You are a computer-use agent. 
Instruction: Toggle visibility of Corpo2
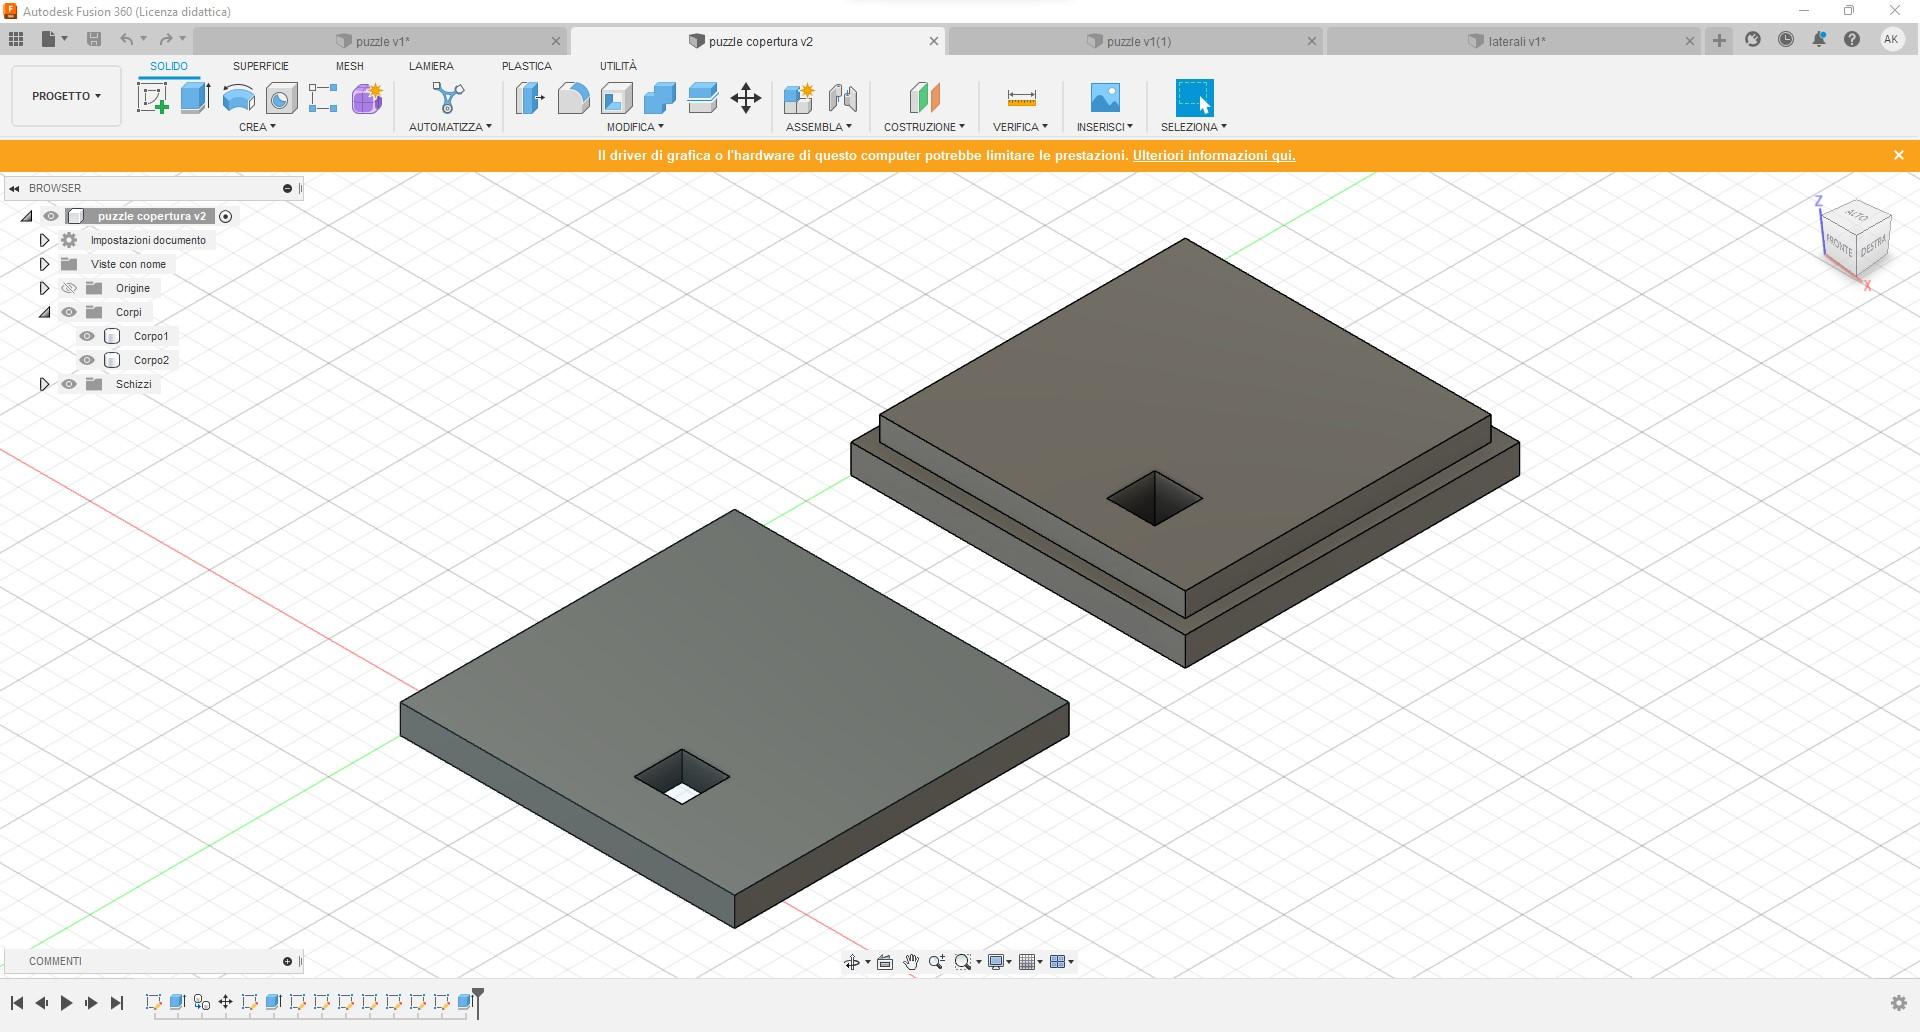(87, 360)
